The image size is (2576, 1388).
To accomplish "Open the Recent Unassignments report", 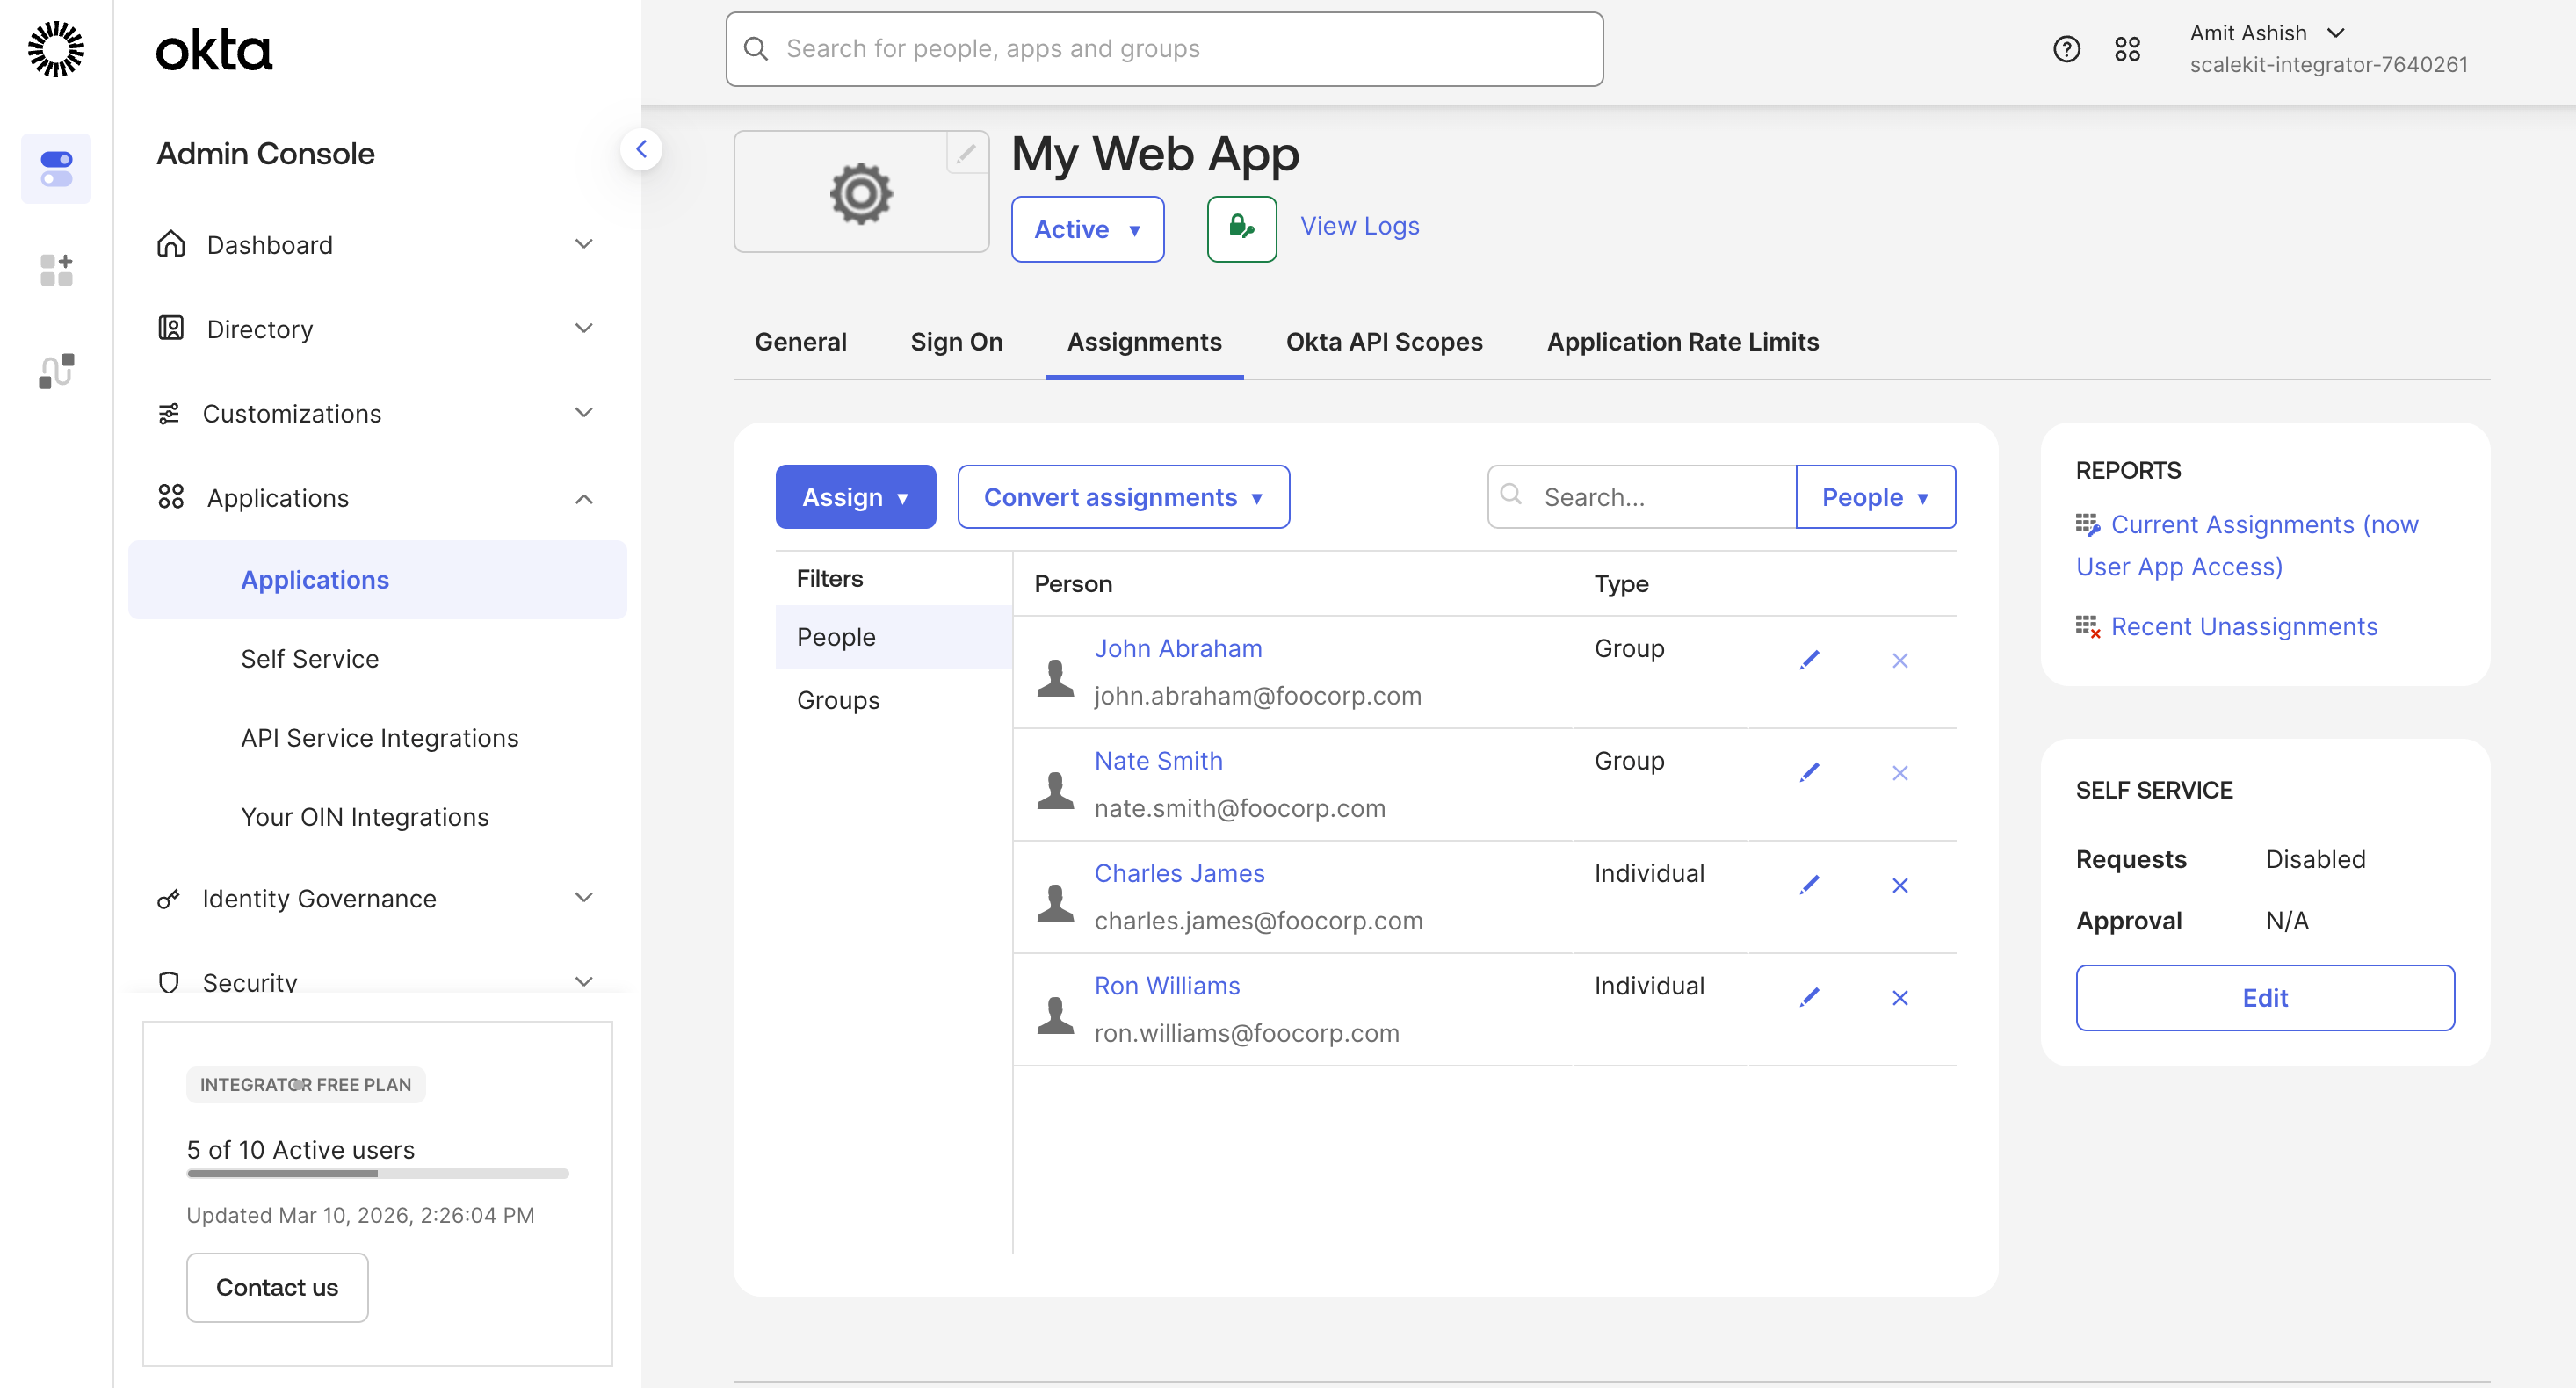I will [x=2244, y=626].
